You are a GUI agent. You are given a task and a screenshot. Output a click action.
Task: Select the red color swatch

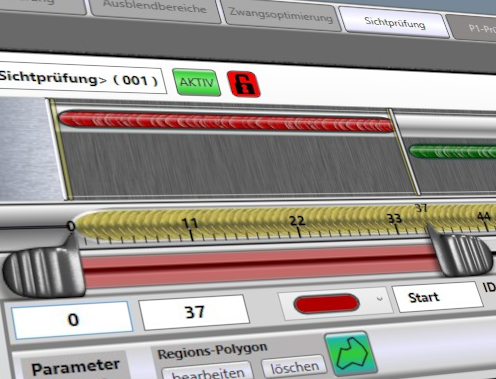coord(326,304)
